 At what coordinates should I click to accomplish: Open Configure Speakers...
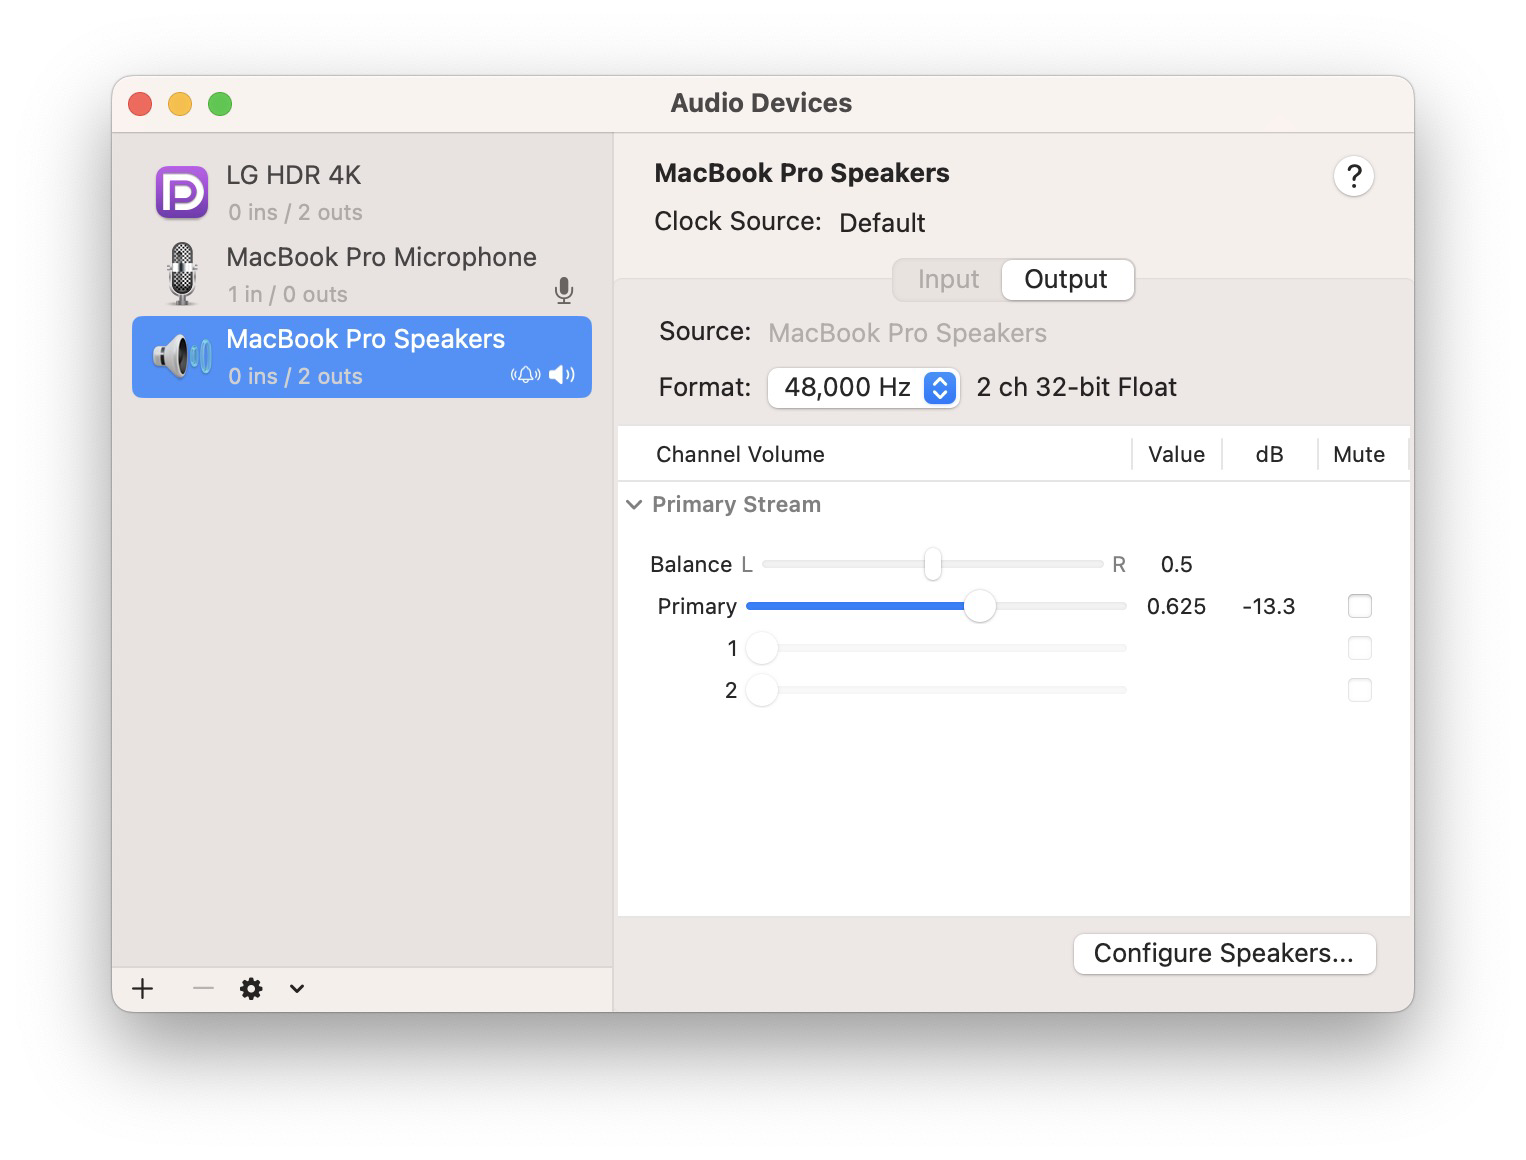[1224, 954]
